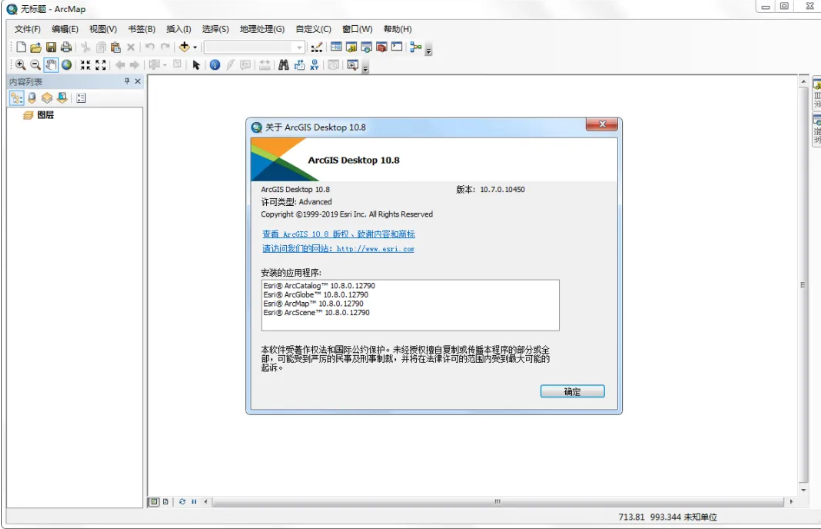Expand Tools toolbar options arrow
This screenshot has width=821, height=529.
(x=365, y=69)
